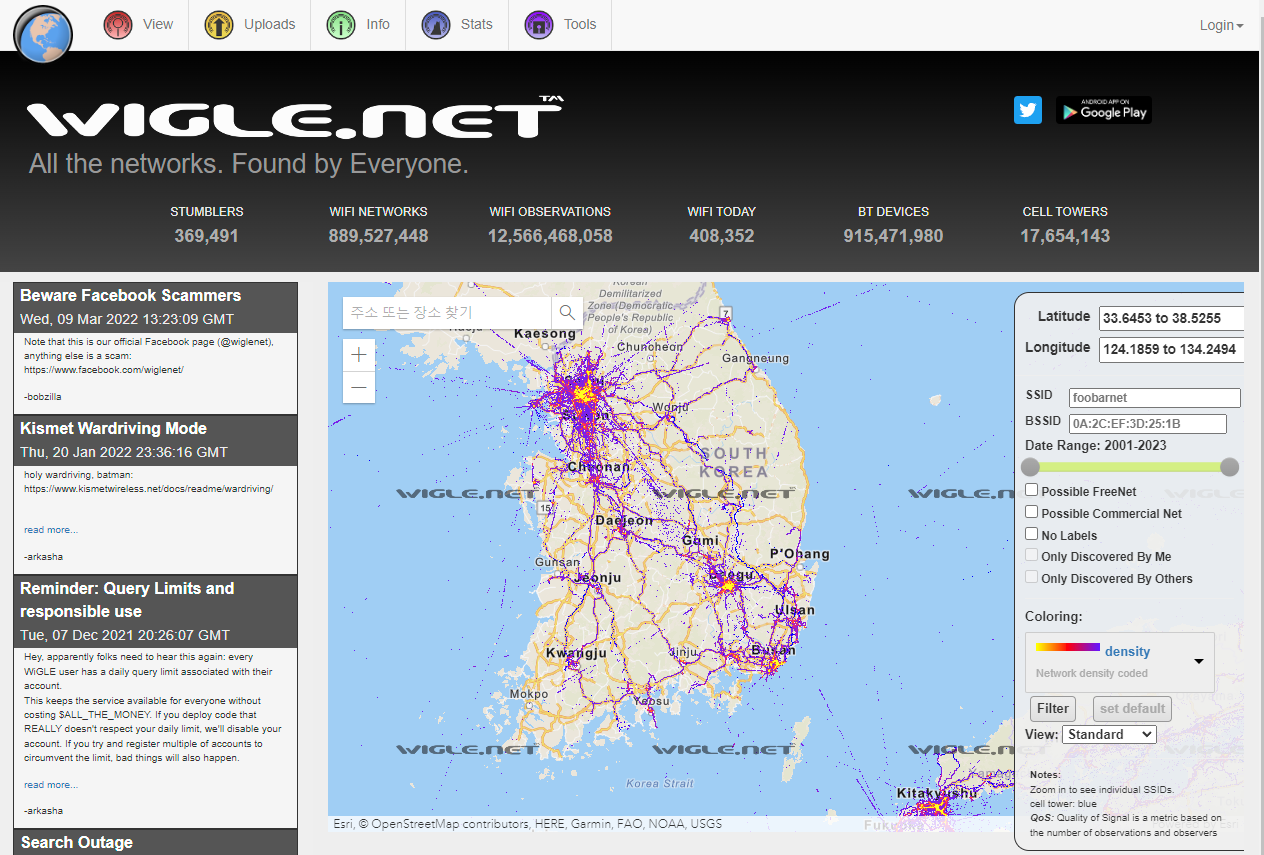Open the View menu
1264x855 pixels.
click(139, 25)
